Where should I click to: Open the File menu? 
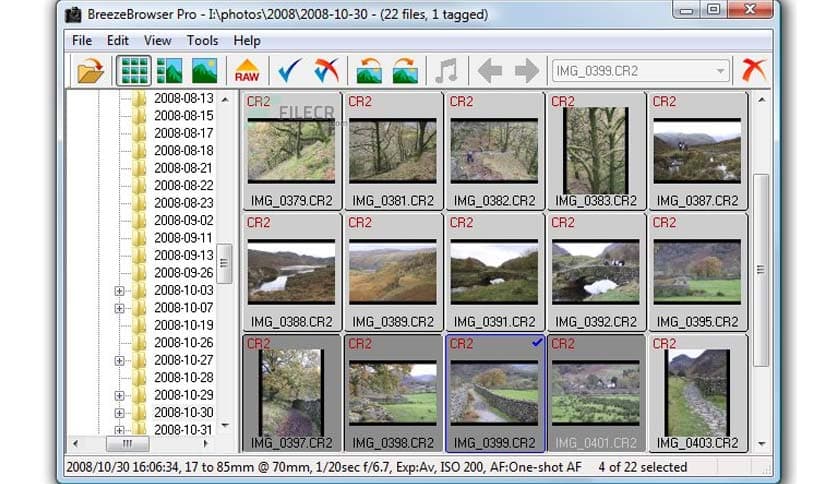coord(82,41)
